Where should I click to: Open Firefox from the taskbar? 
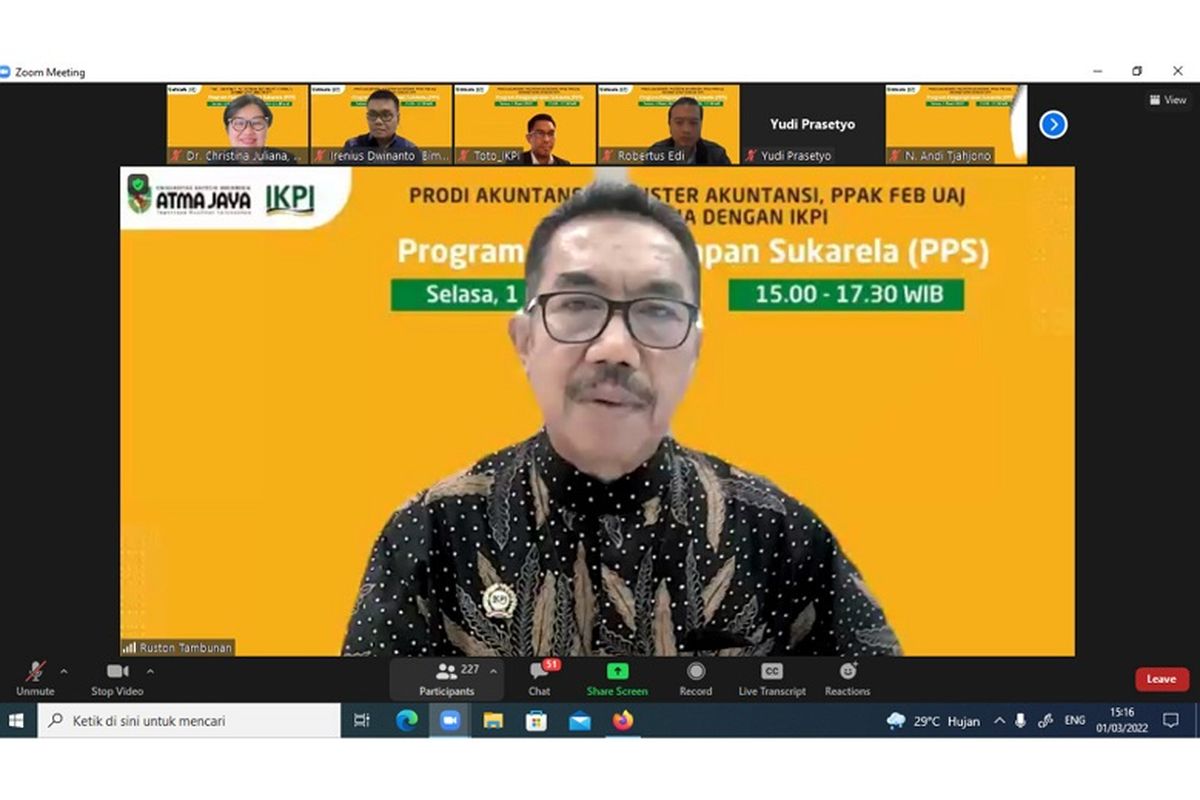point(623,720)
